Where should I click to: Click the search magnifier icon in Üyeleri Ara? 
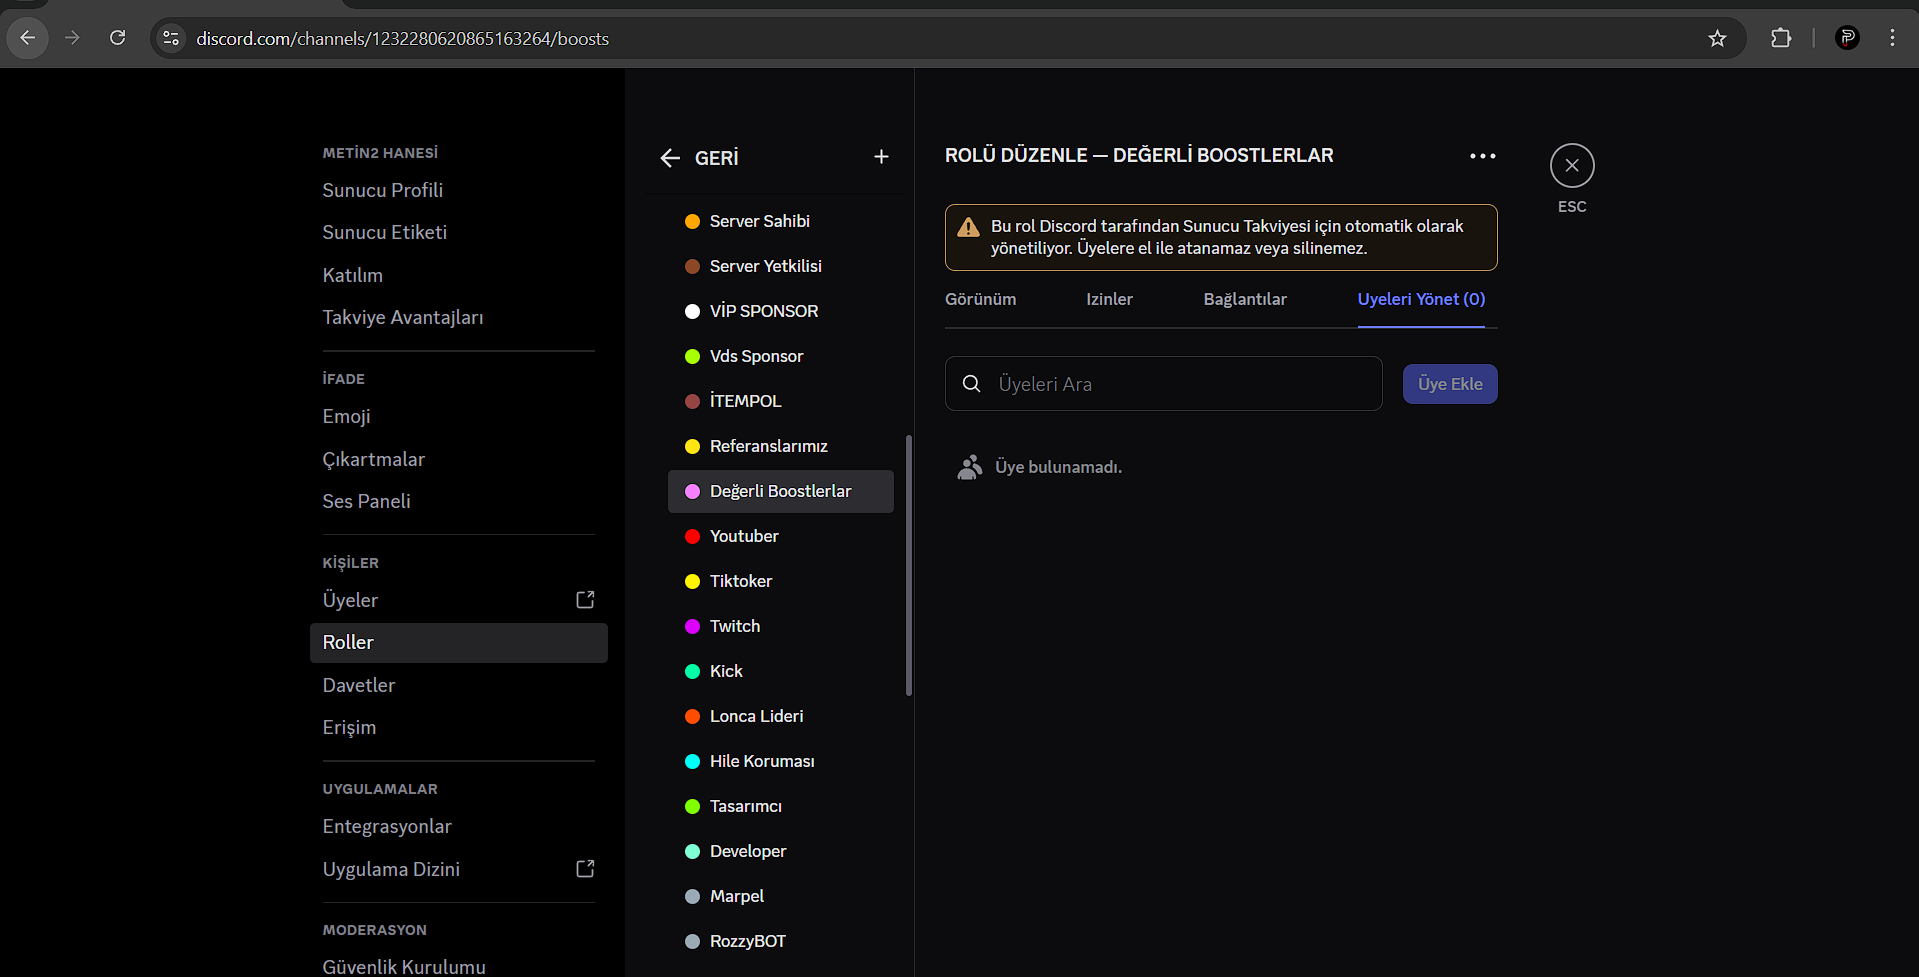pyautogui.click(x=971, y=384)
